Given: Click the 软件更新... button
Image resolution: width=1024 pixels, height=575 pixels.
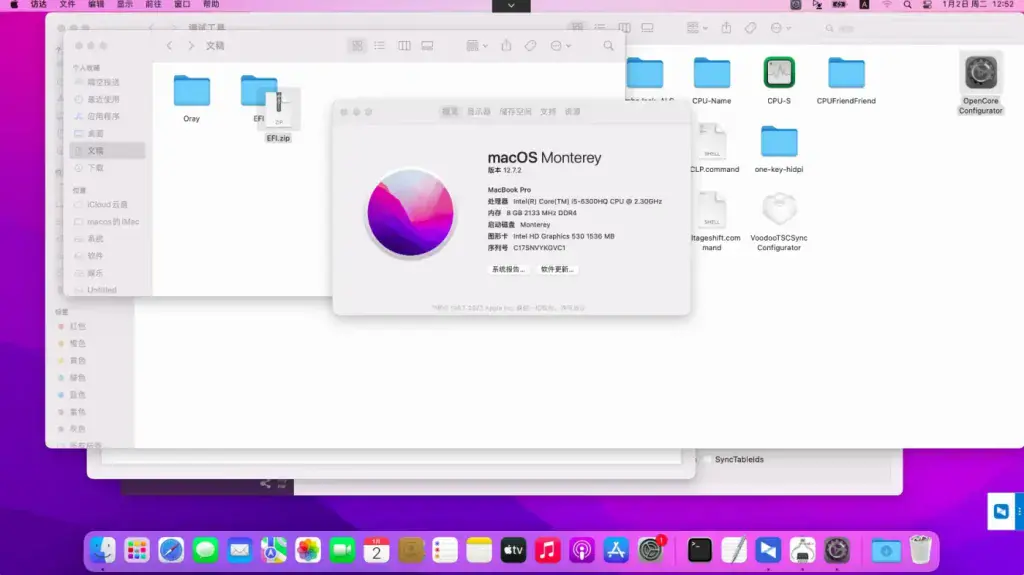Looking at the screenshot, I should [x=556, y=269].
